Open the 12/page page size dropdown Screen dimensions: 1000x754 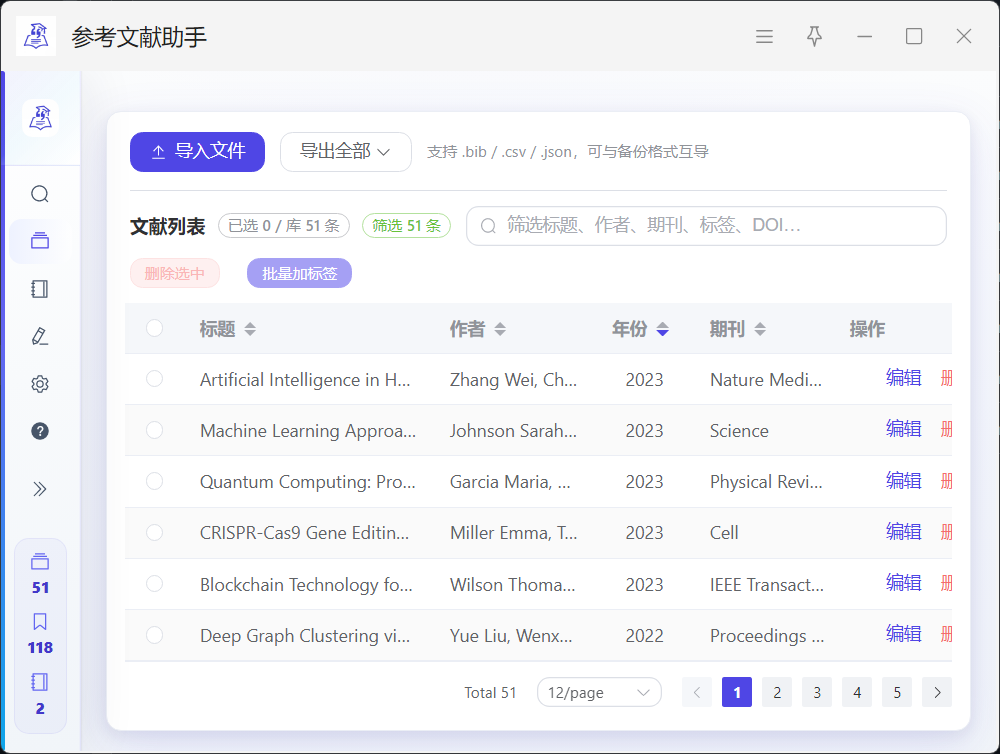[x=599, y=692]
